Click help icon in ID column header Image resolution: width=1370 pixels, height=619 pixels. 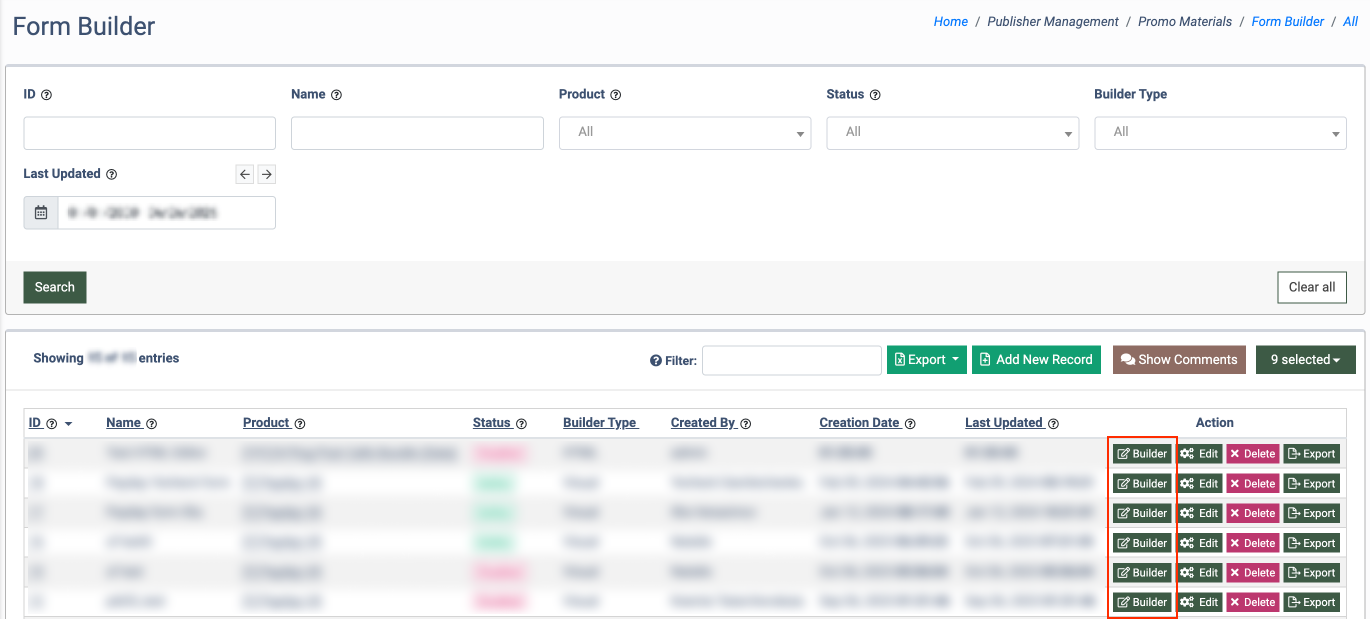51,424
